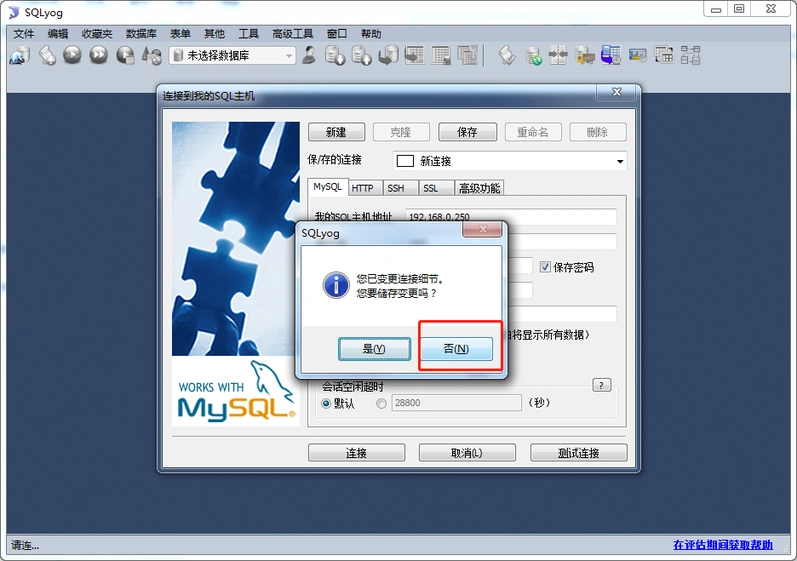Close the 连接到我的SQL主机 dialog
The width and height of the screenshot is (797, 561).
617,92
